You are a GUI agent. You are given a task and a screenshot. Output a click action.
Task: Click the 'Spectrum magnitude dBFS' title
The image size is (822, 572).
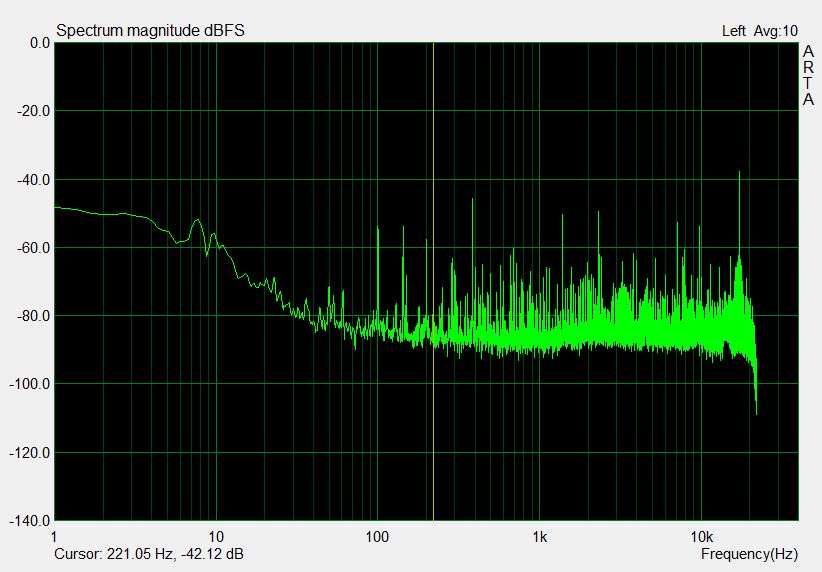click(150, 31)
